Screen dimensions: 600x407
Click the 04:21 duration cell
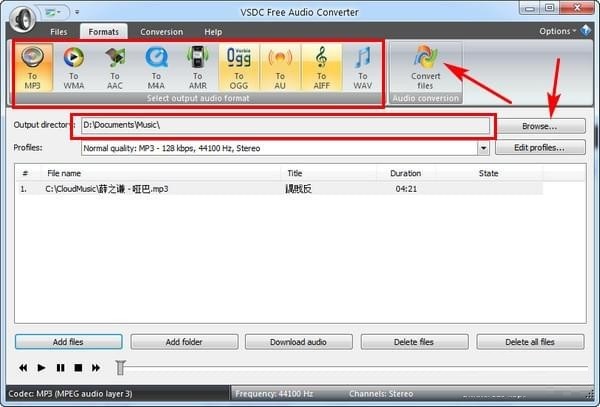tap(406, 189)
